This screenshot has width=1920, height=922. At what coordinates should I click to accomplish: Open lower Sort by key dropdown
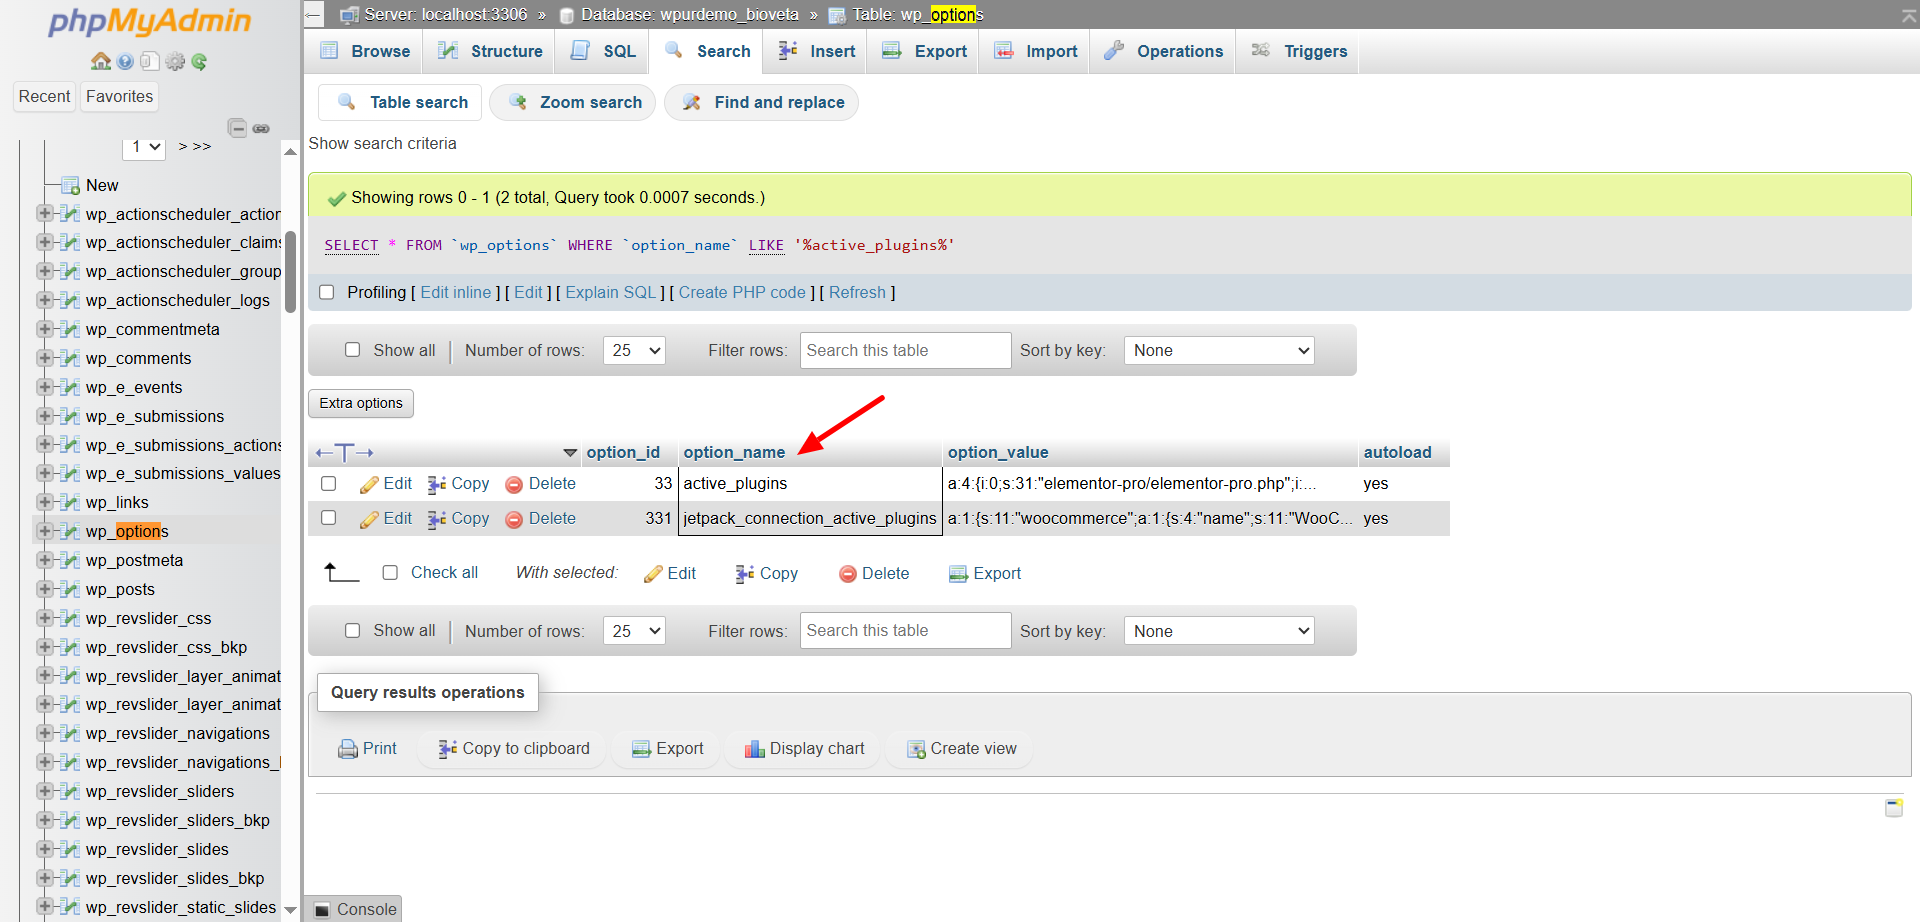[1219, 631]
